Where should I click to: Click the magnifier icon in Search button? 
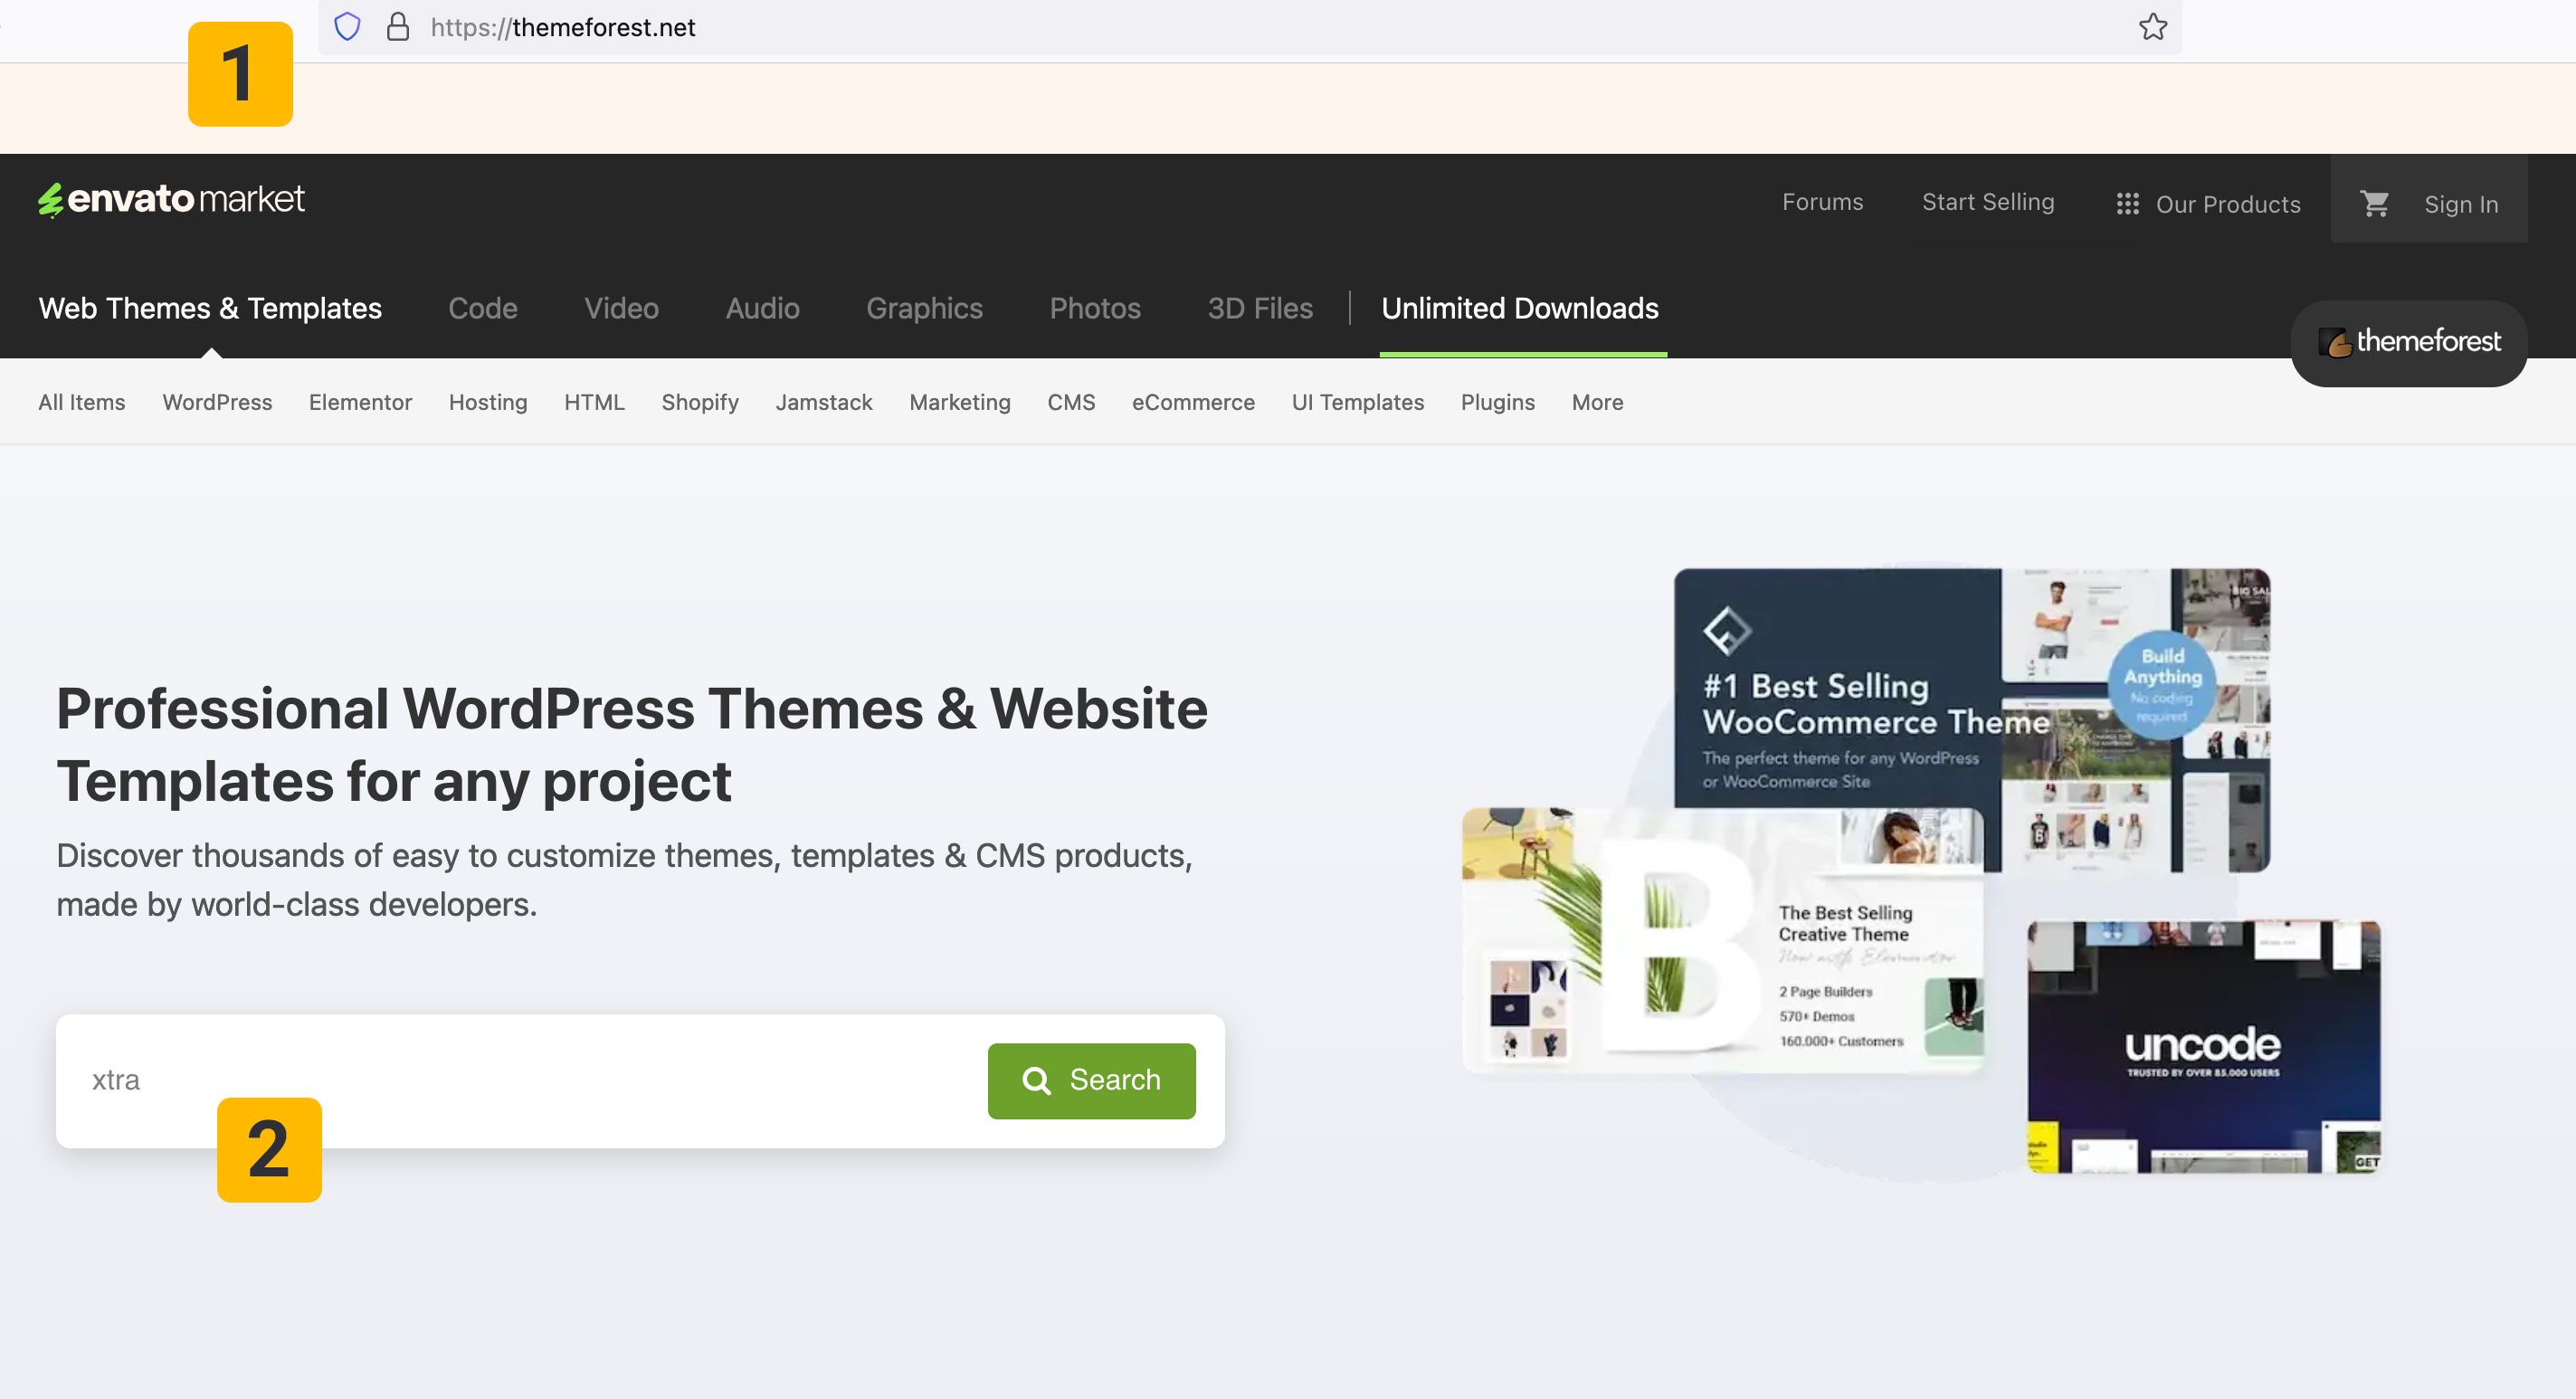[1036, 1080]
